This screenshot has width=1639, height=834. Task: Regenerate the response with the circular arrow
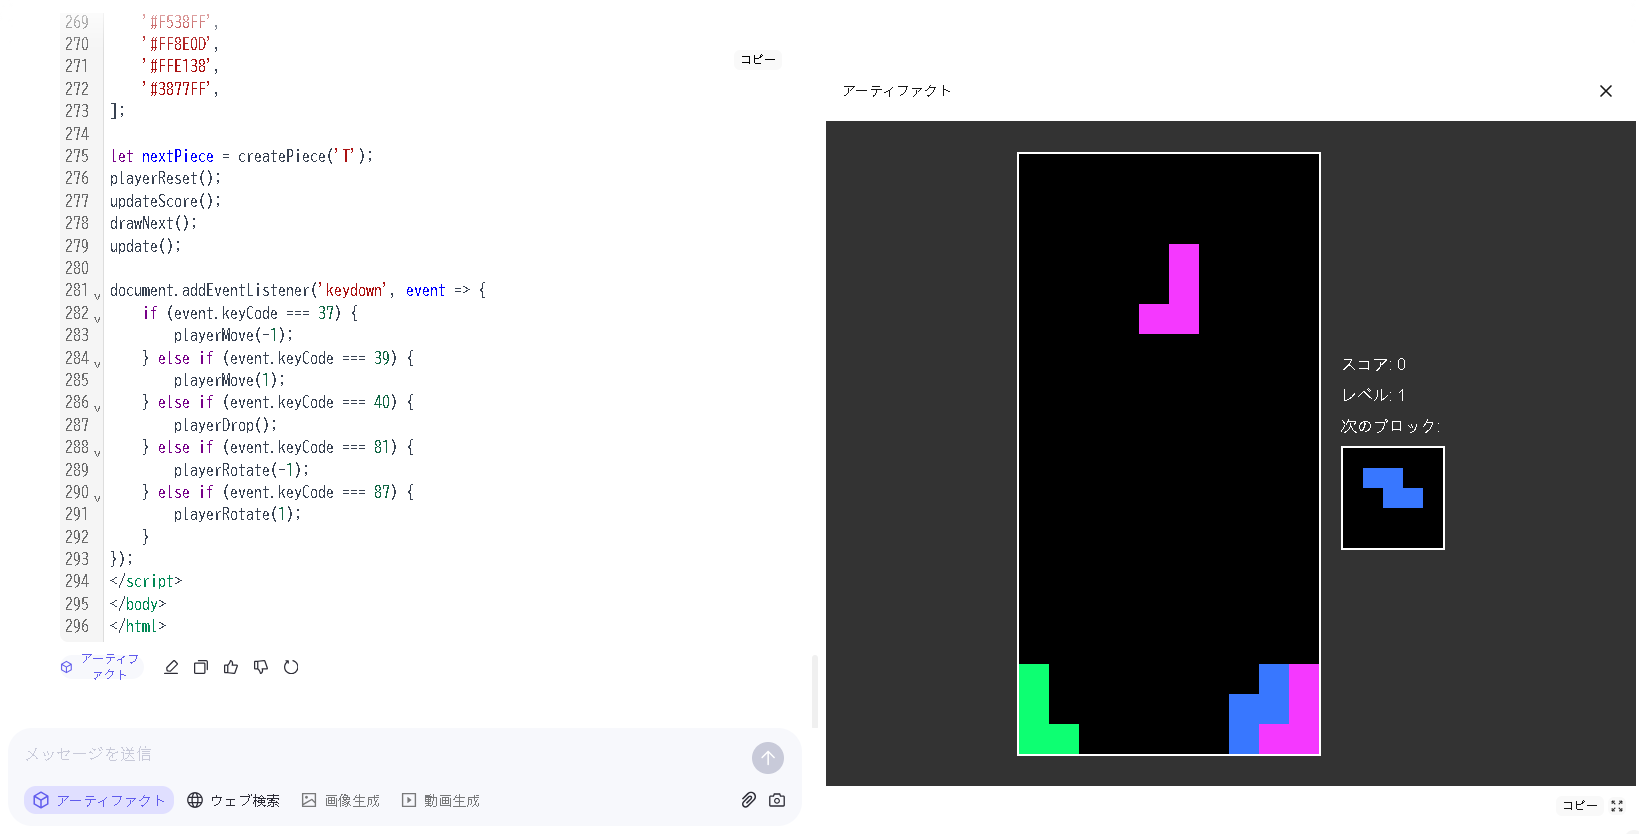pyautogui.click(x=291, y=667)
